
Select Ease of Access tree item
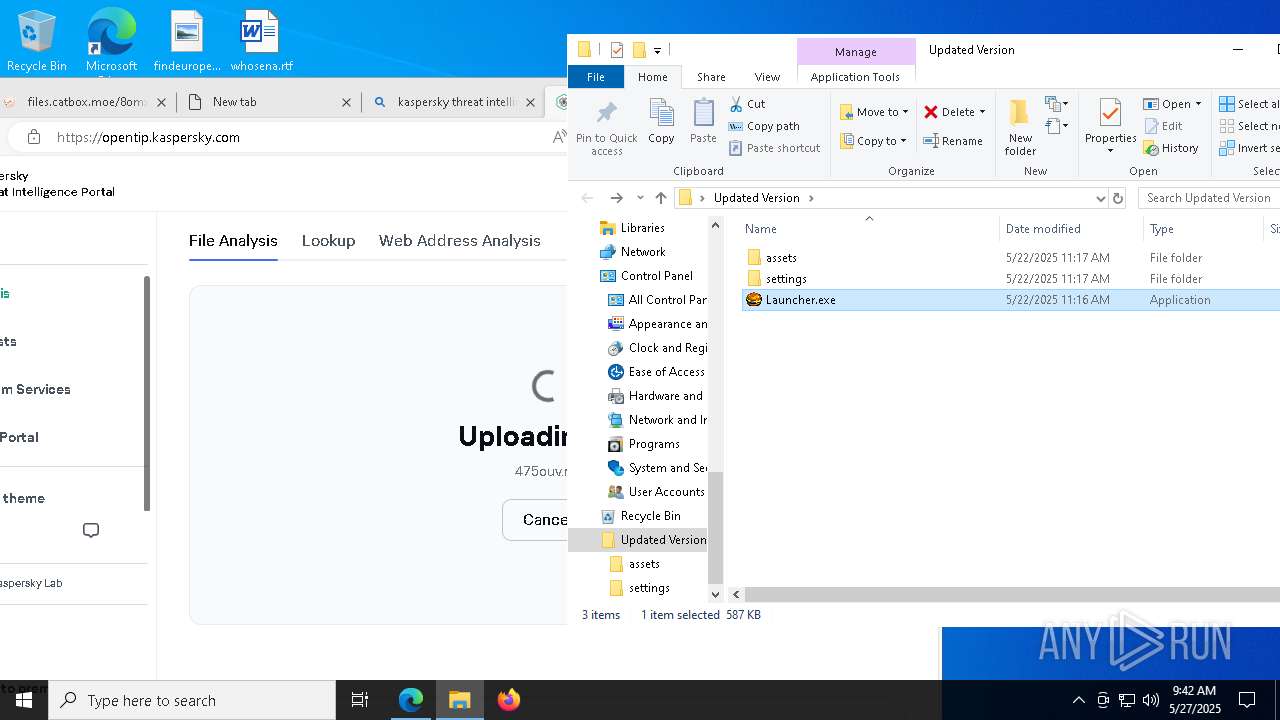point(666,372)
